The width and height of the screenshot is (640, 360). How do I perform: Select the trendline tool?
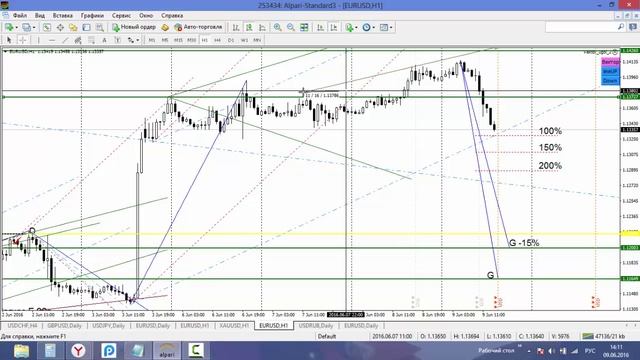65,40
